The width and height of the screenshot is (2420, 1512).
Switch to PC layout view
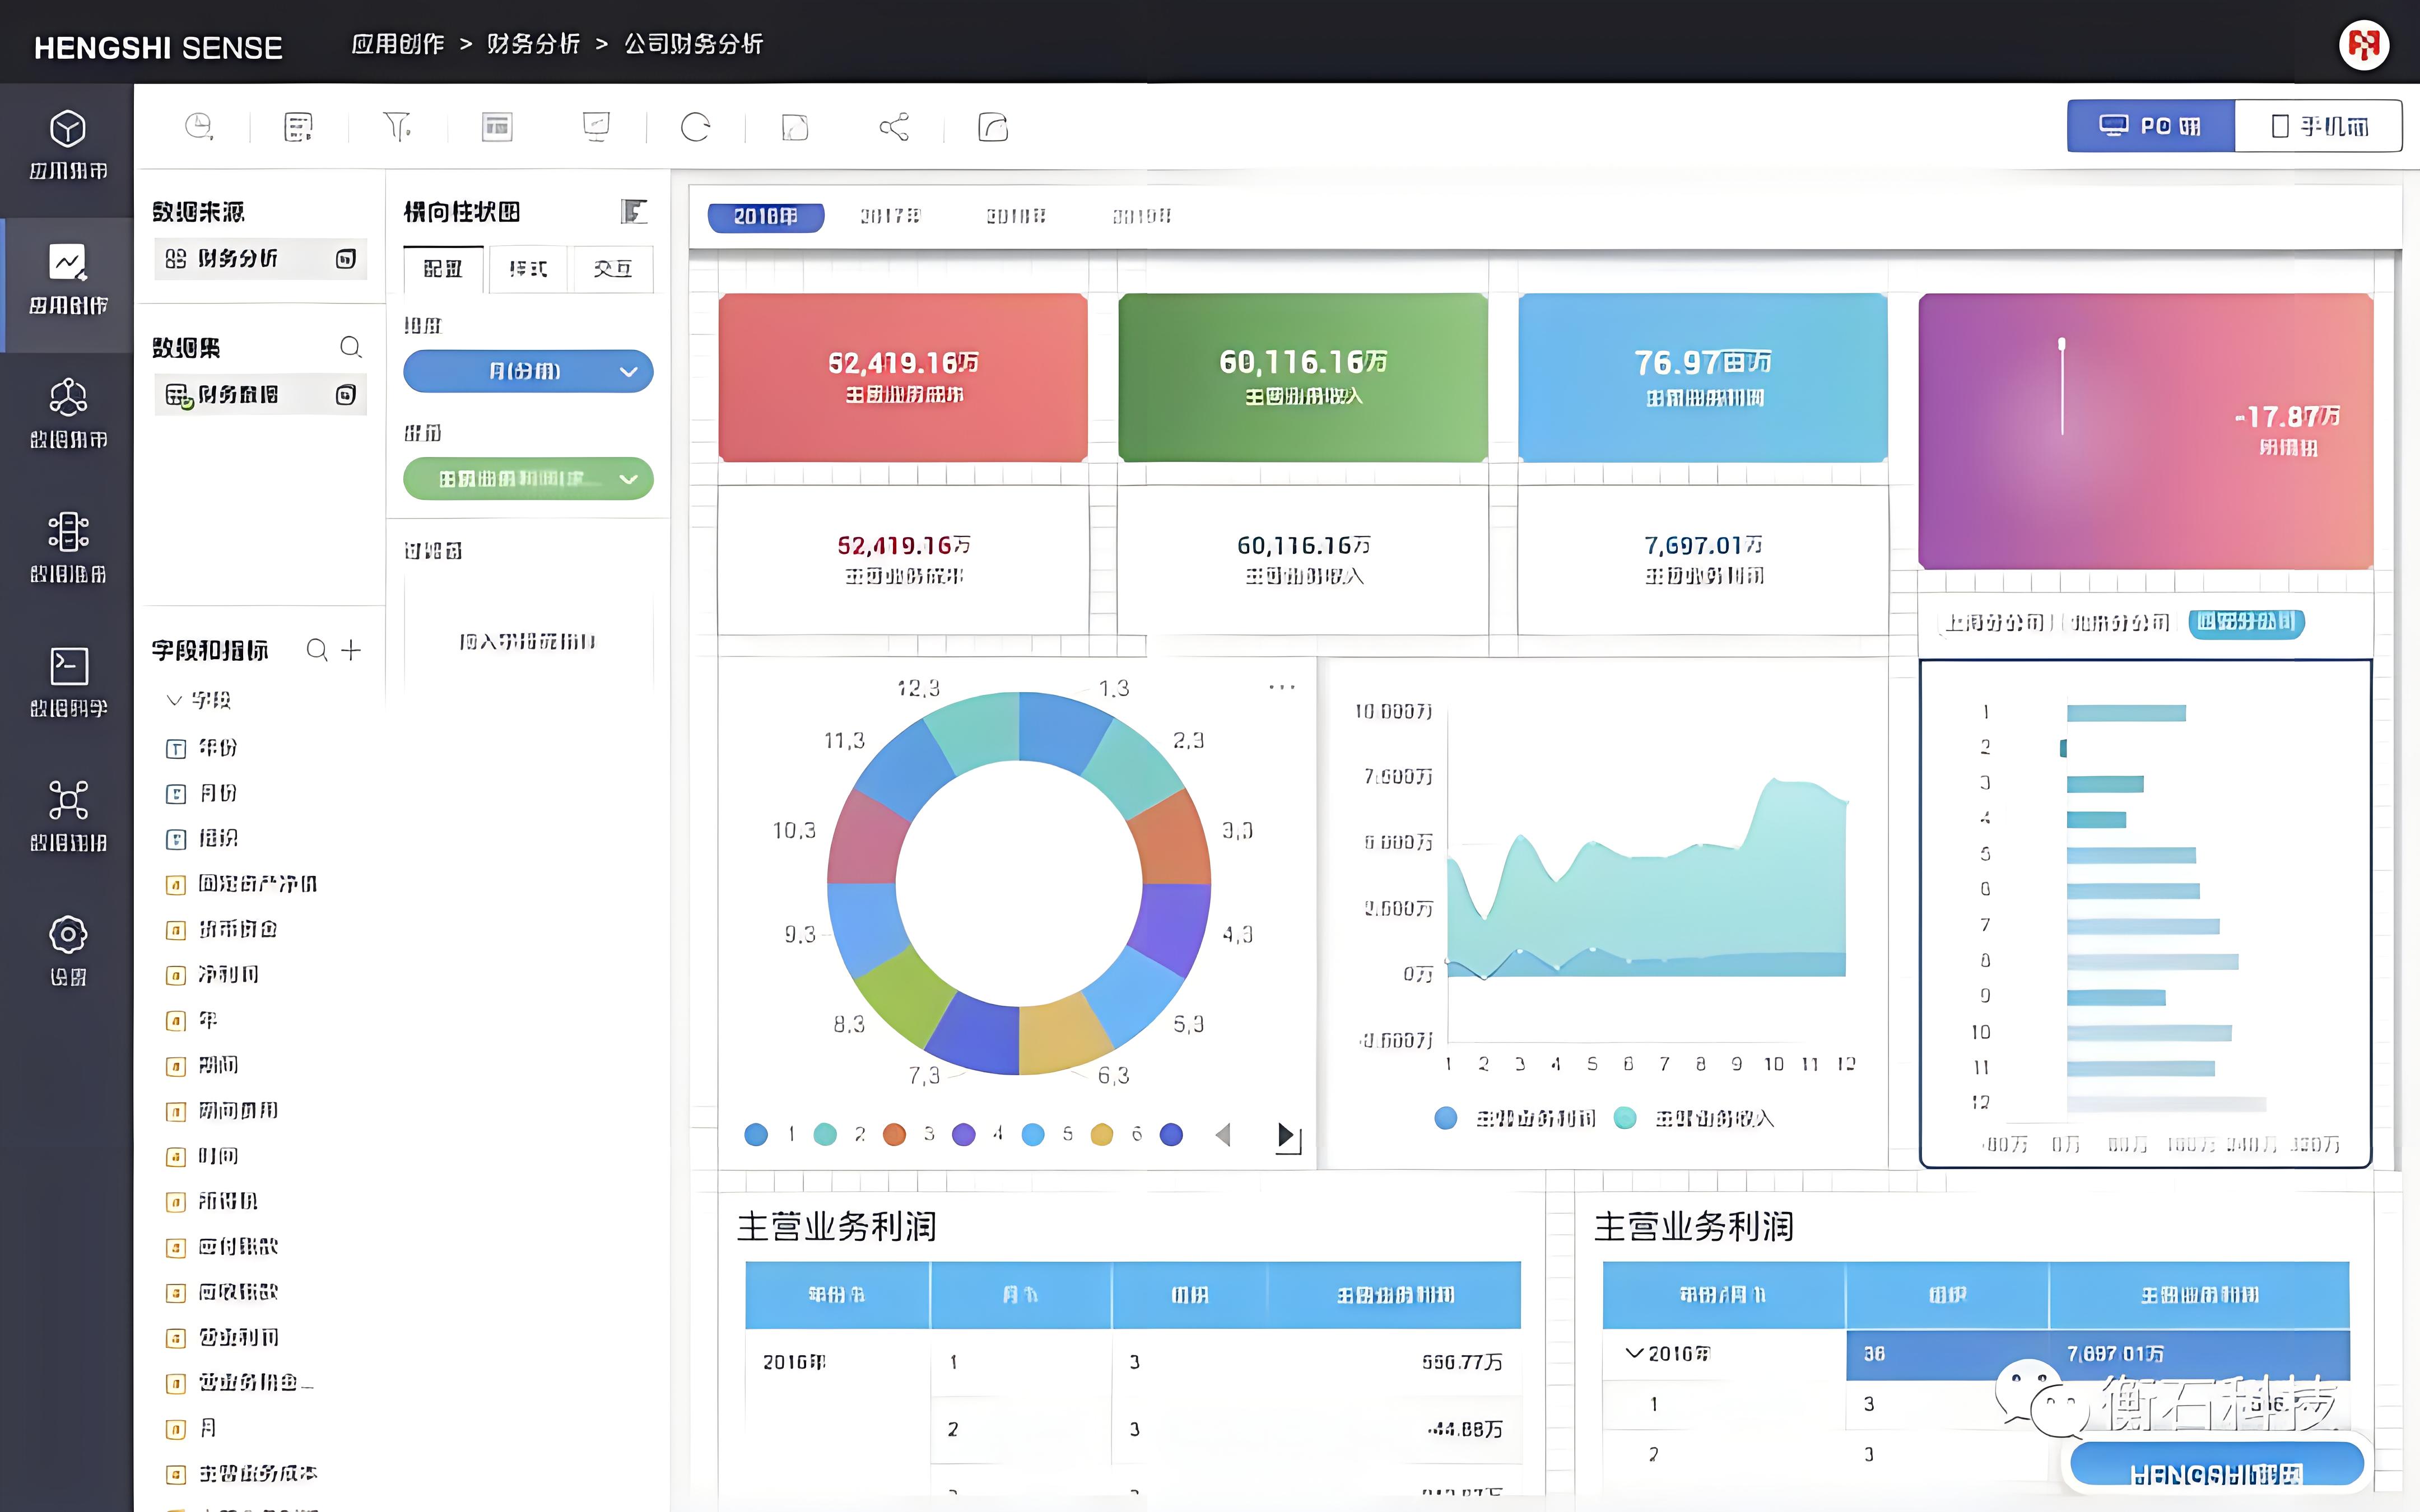pyautogui.click(x=2150, y=126)
